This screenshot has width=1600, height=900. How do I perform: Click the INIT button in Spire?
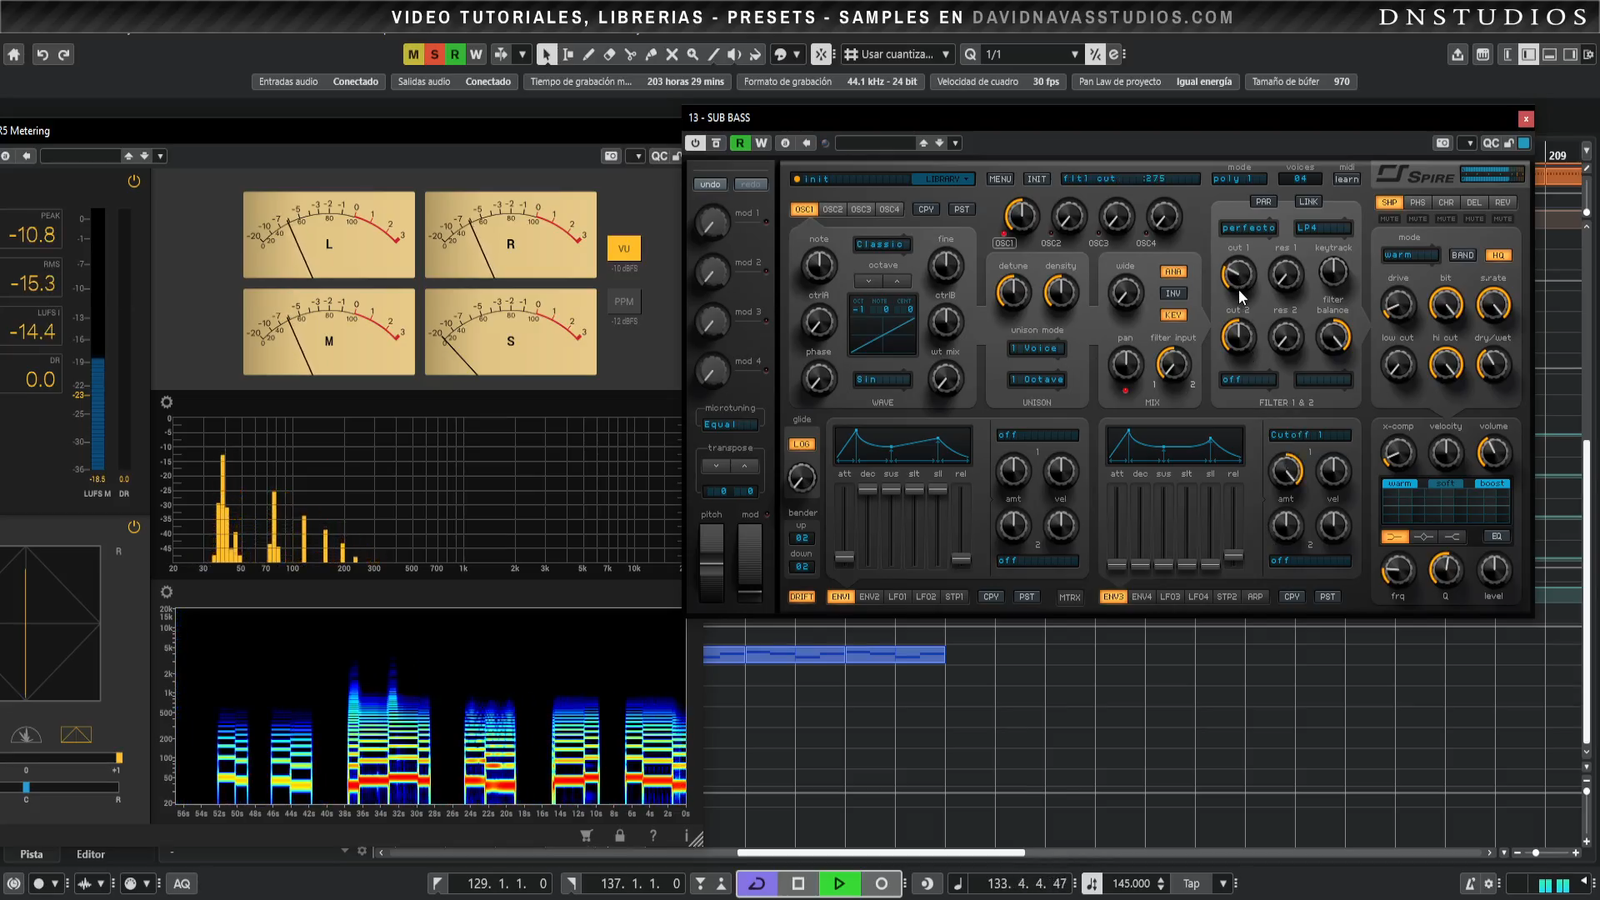click(1037, 179)
